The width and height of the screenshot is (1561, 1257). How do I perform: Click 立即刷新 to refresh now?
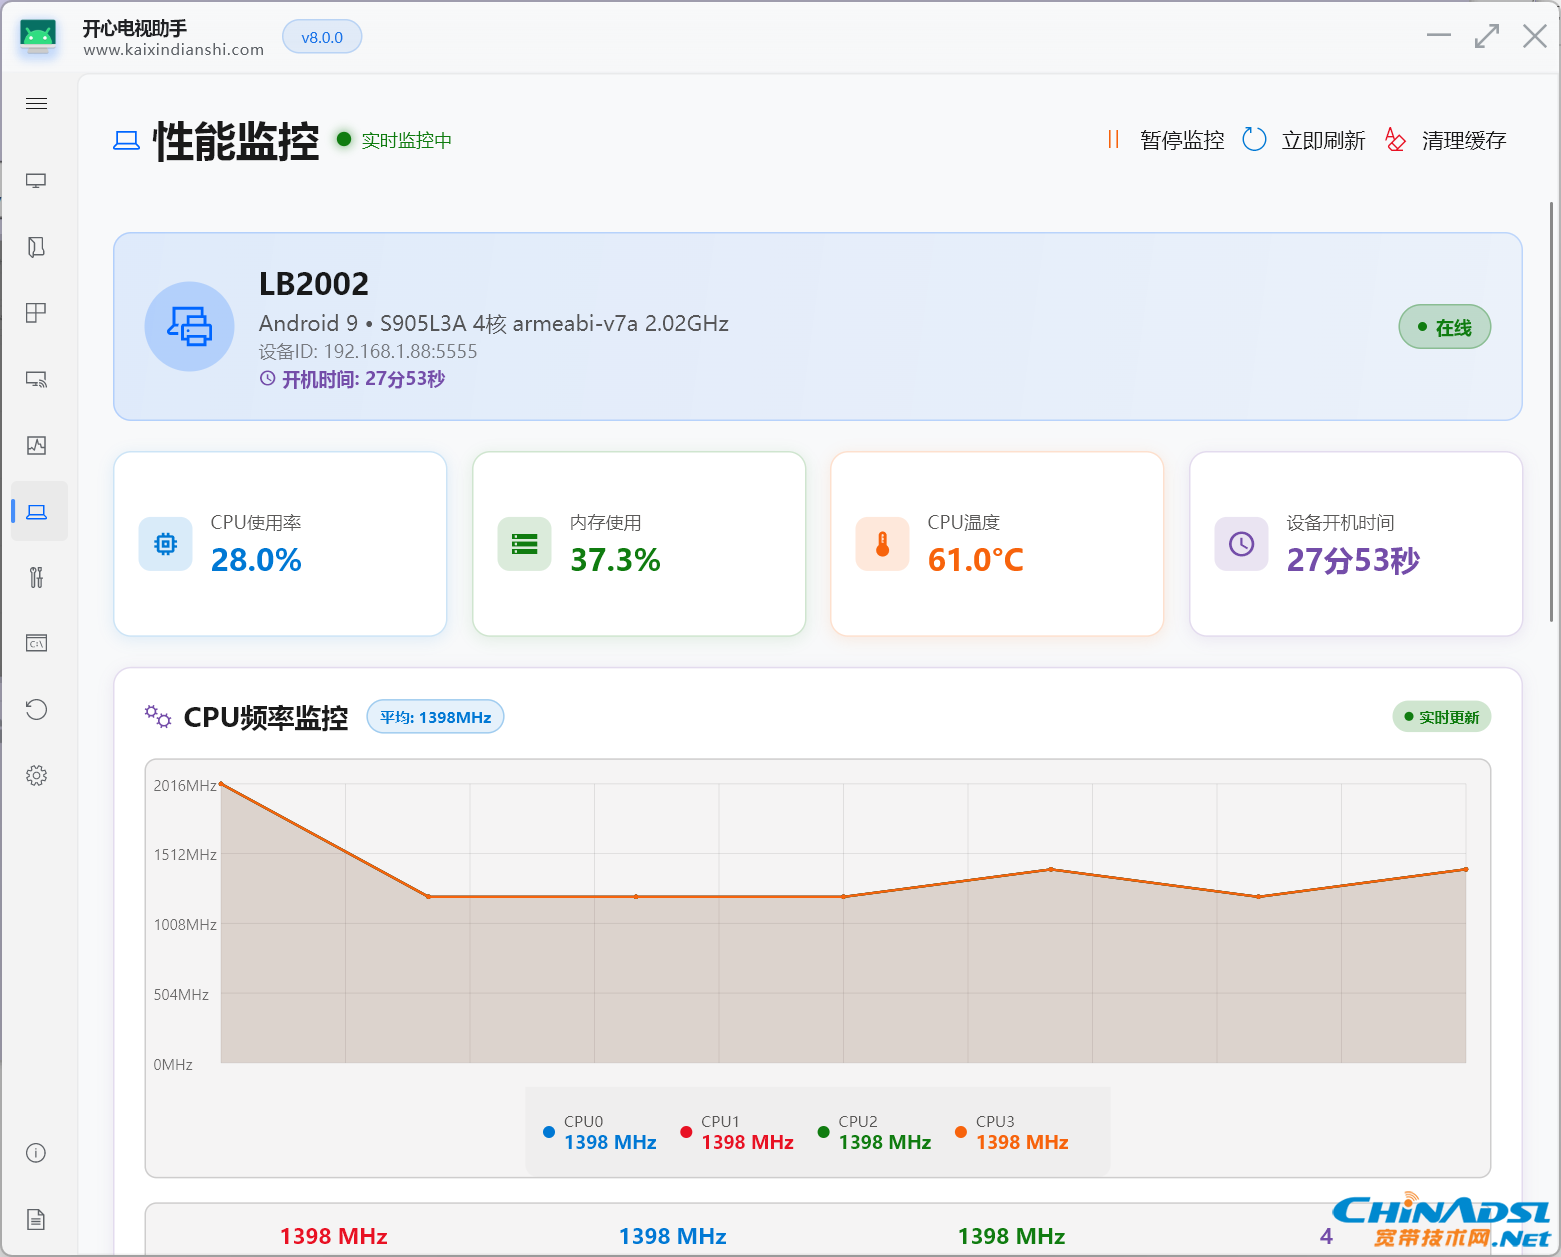[1304, 140]
